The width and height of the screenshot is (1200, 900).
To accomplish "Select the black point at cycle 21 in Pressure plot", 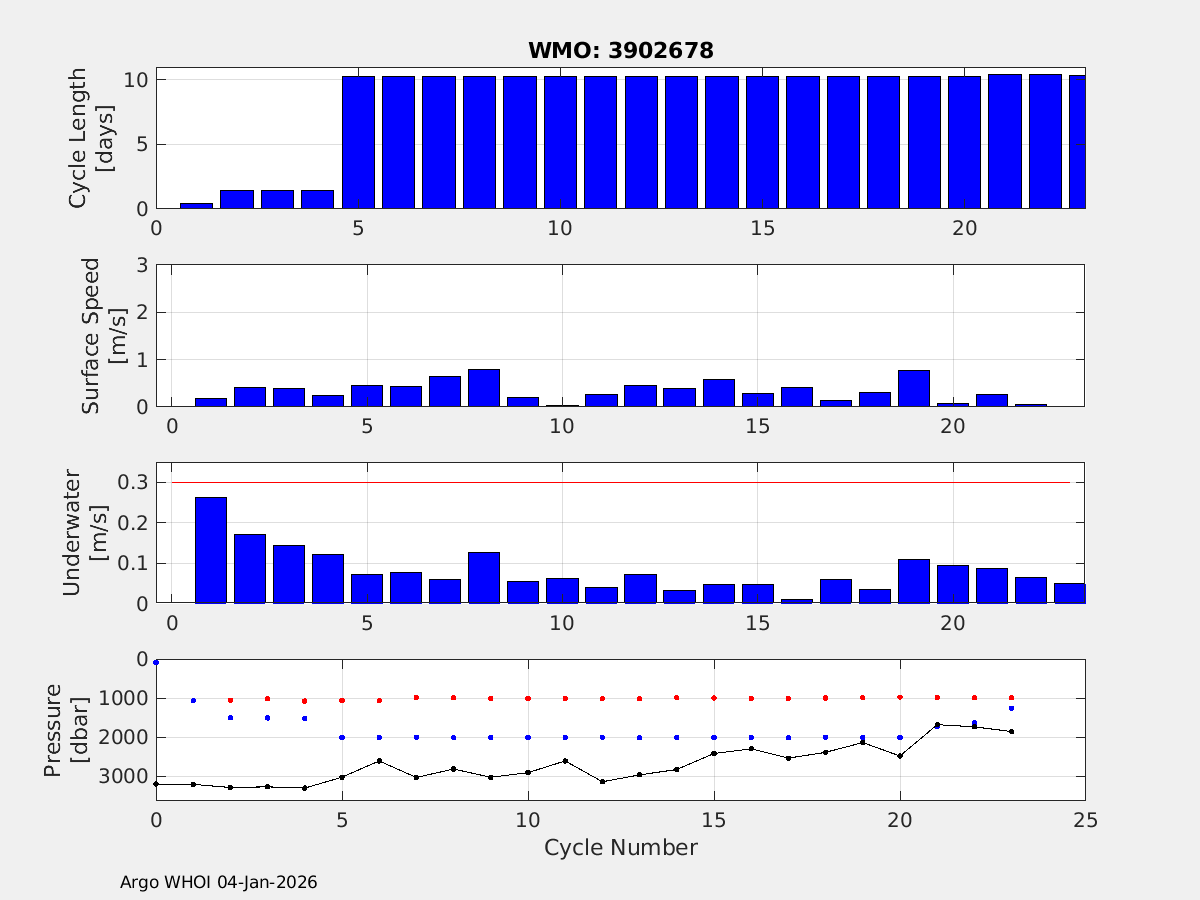I will [937, 725].
